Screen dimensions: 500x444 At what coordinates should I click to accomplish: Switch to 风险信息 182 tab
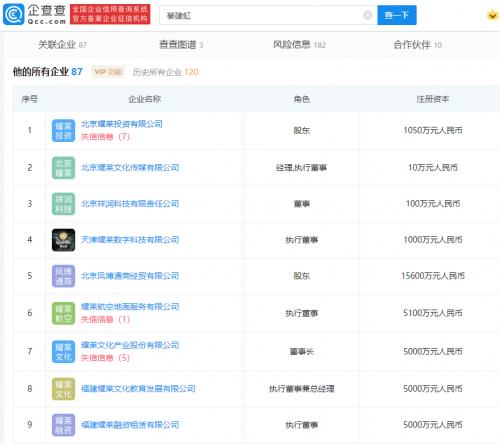point(299,45)
